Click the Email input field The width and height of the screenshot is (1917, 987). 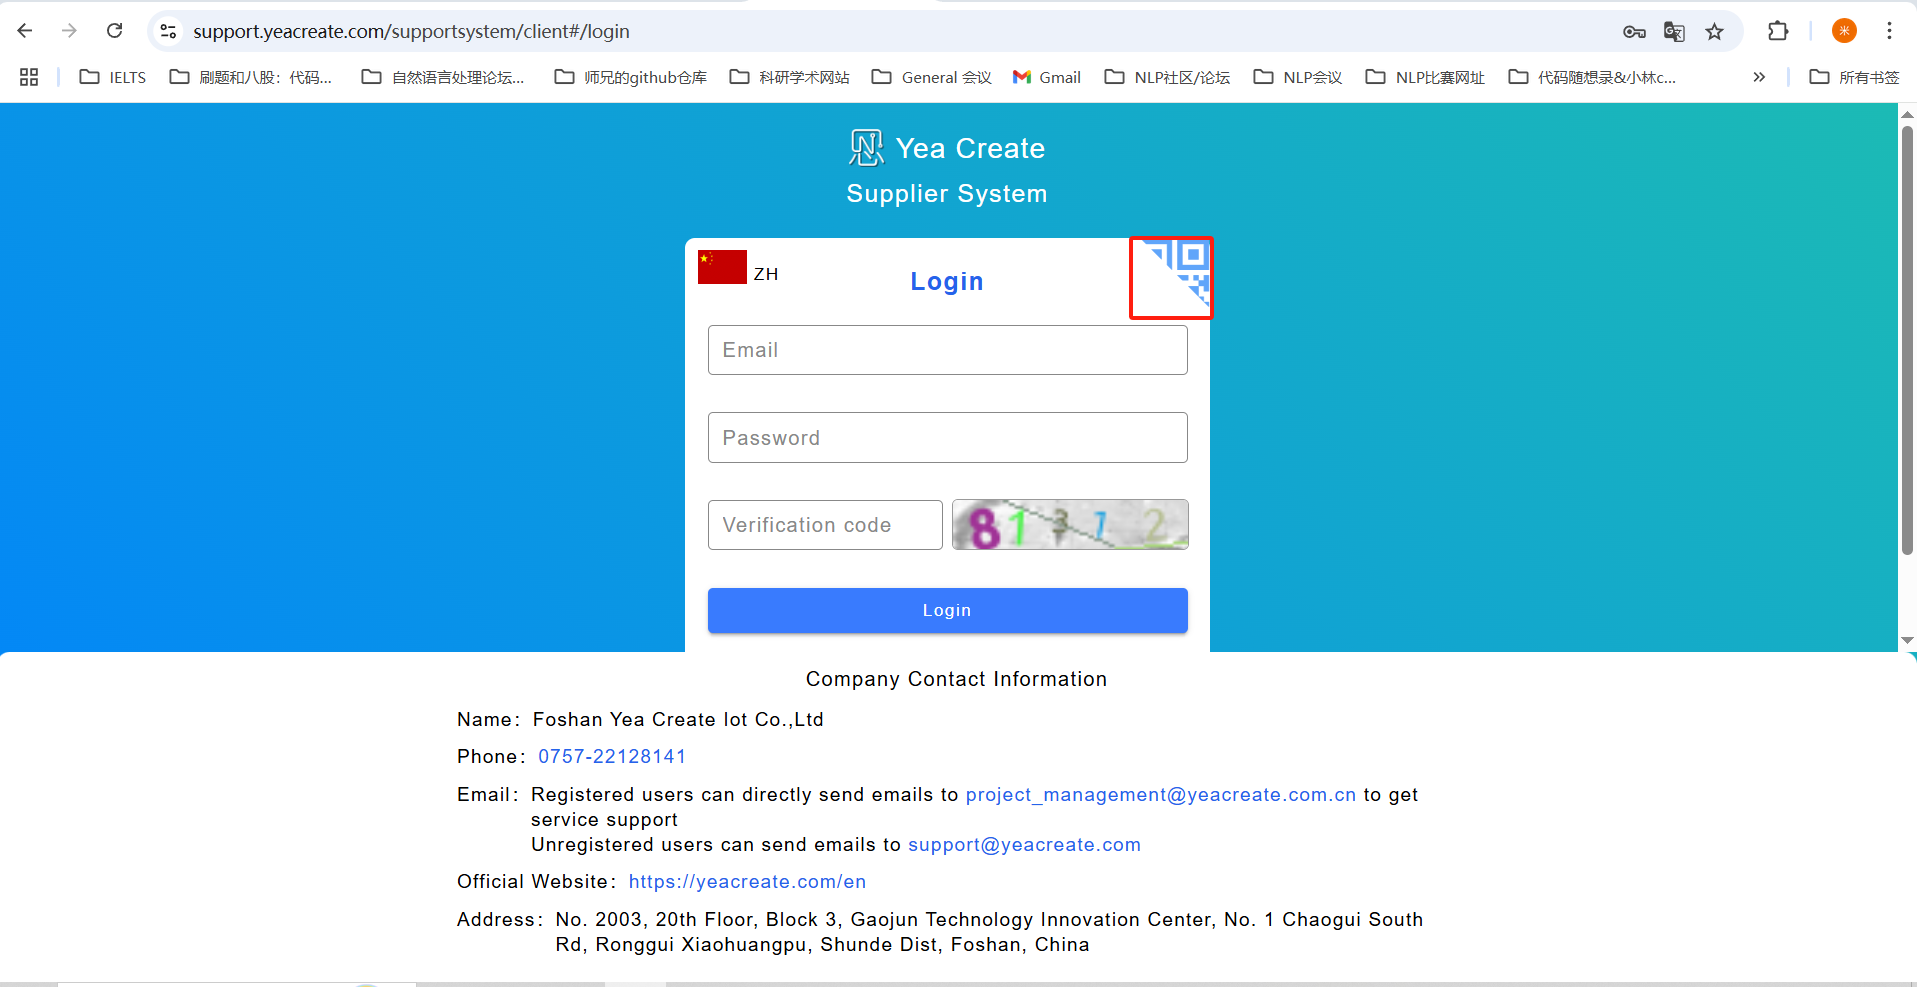pos(947,350)
